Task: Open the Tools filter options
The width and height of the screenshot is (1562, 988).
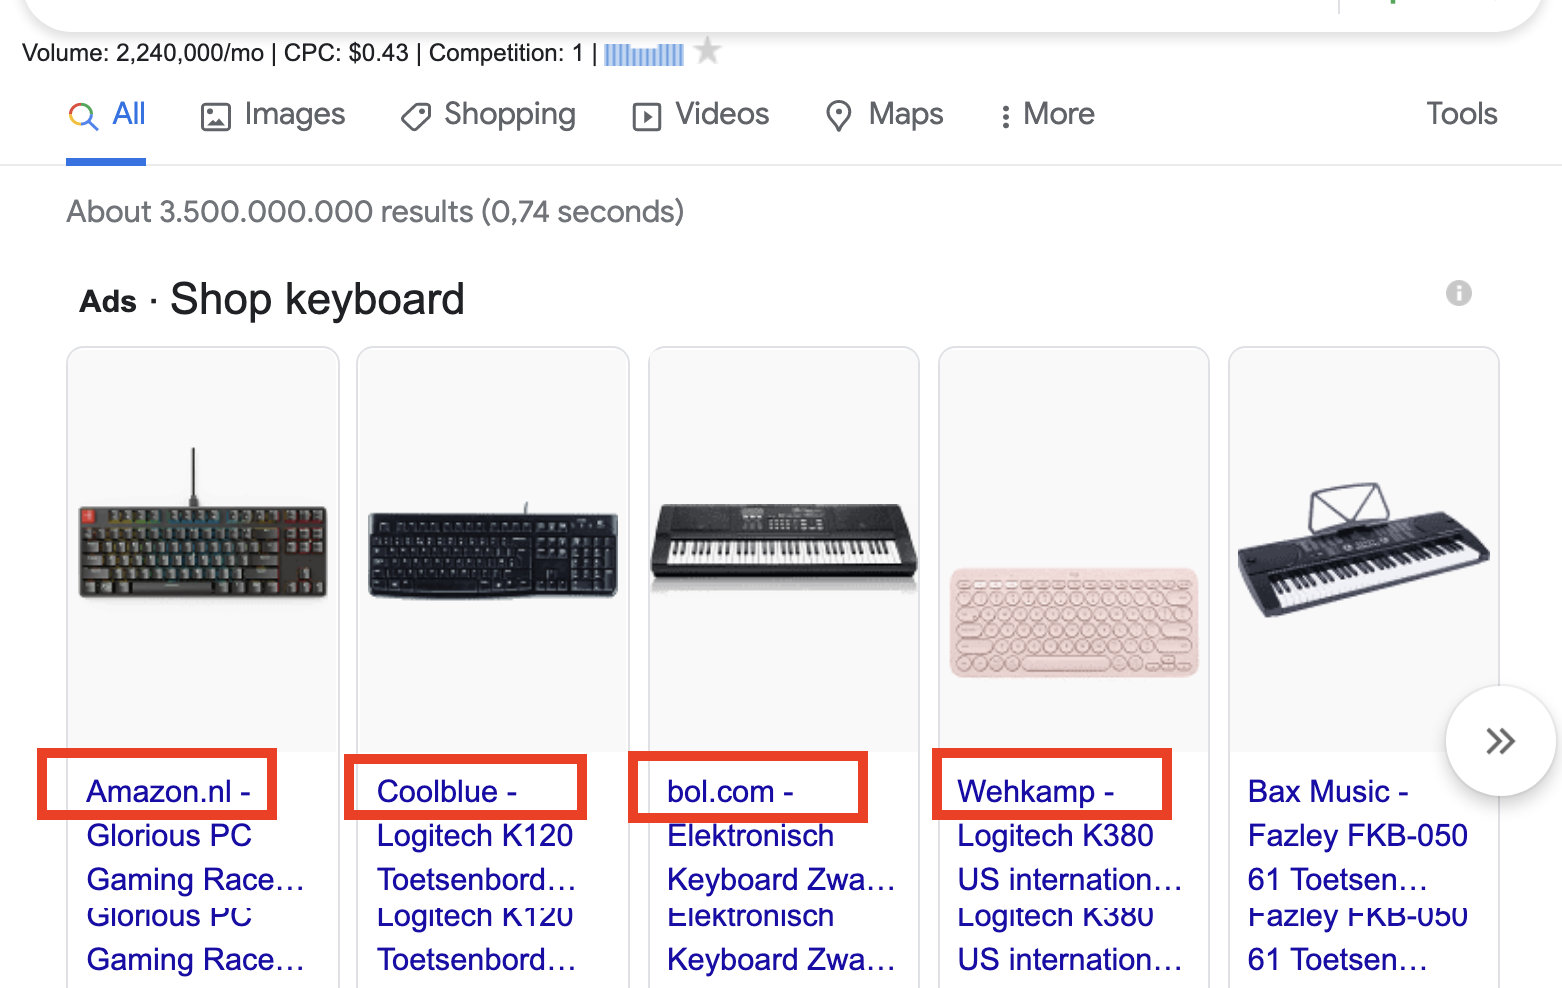Action: pyautogui.click(x=1461, y=114)
